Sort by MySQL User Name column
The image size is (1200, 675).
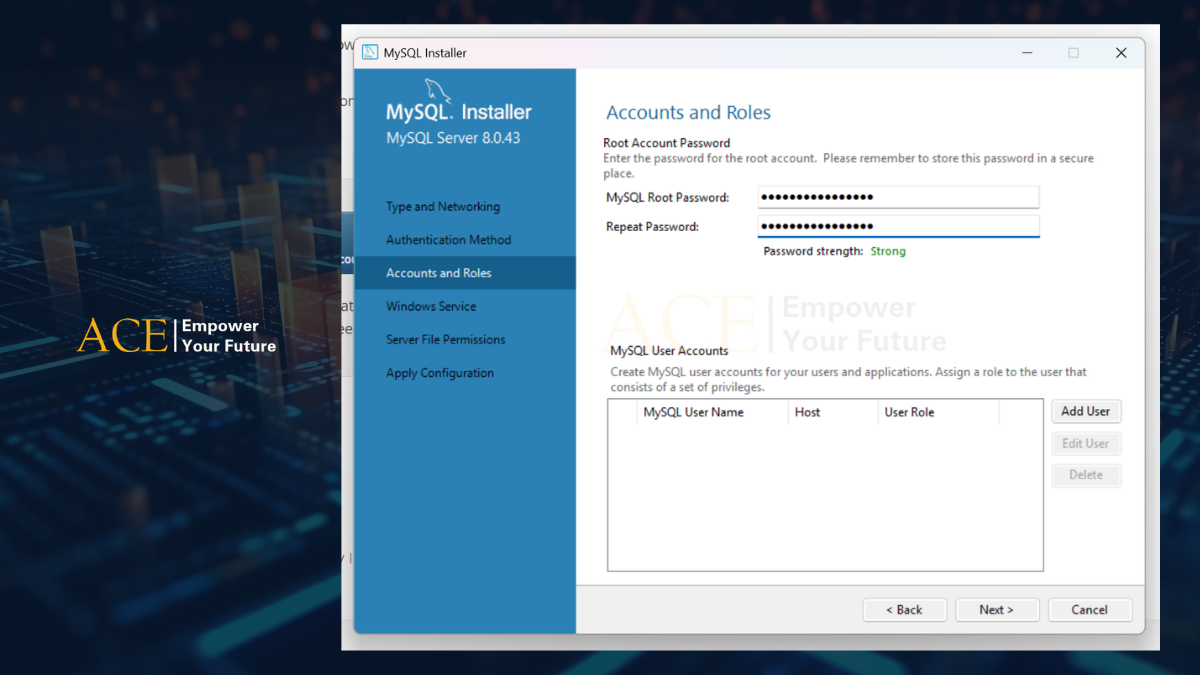pyautogui.click(x=693, y=412)
